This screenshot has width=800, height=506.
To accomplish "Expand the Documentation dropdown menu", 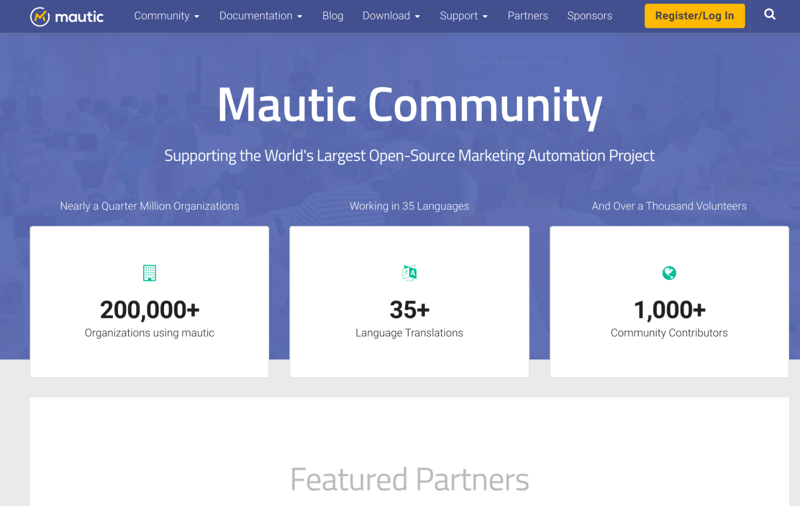I will [261, 16].
